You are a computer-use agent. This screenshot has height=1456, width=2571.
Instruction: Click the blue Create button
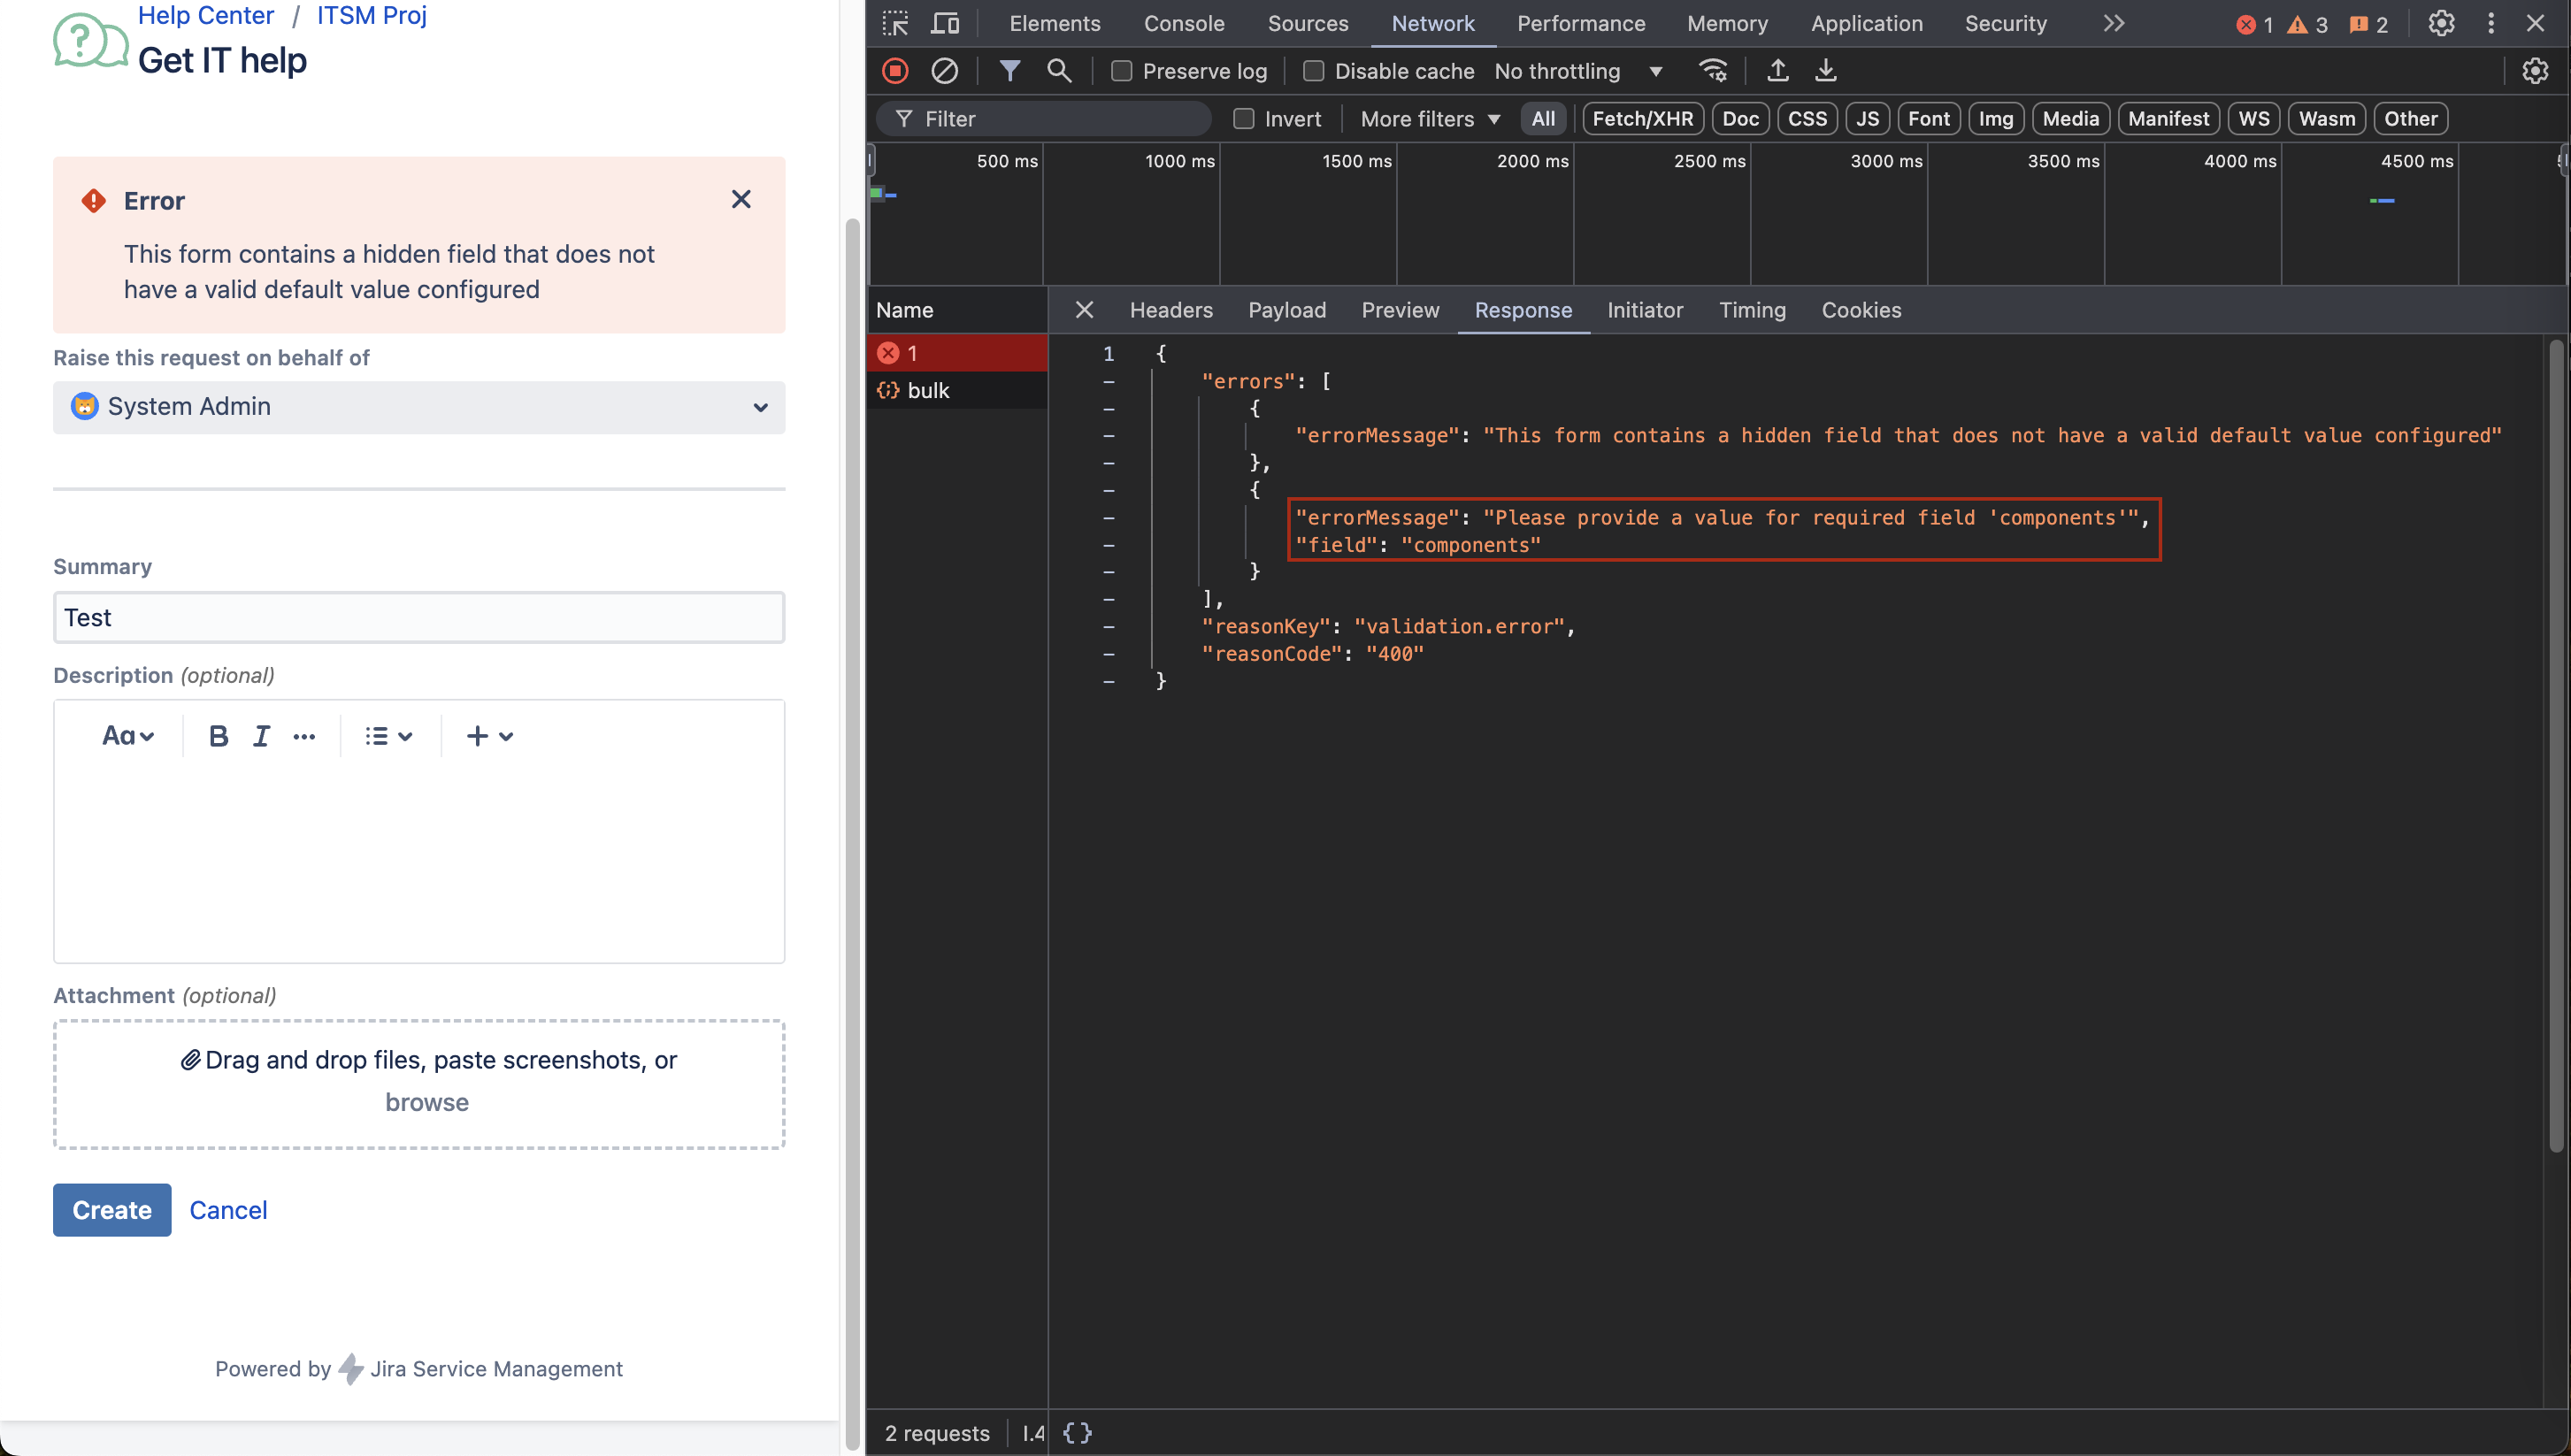coord(112,1210)
